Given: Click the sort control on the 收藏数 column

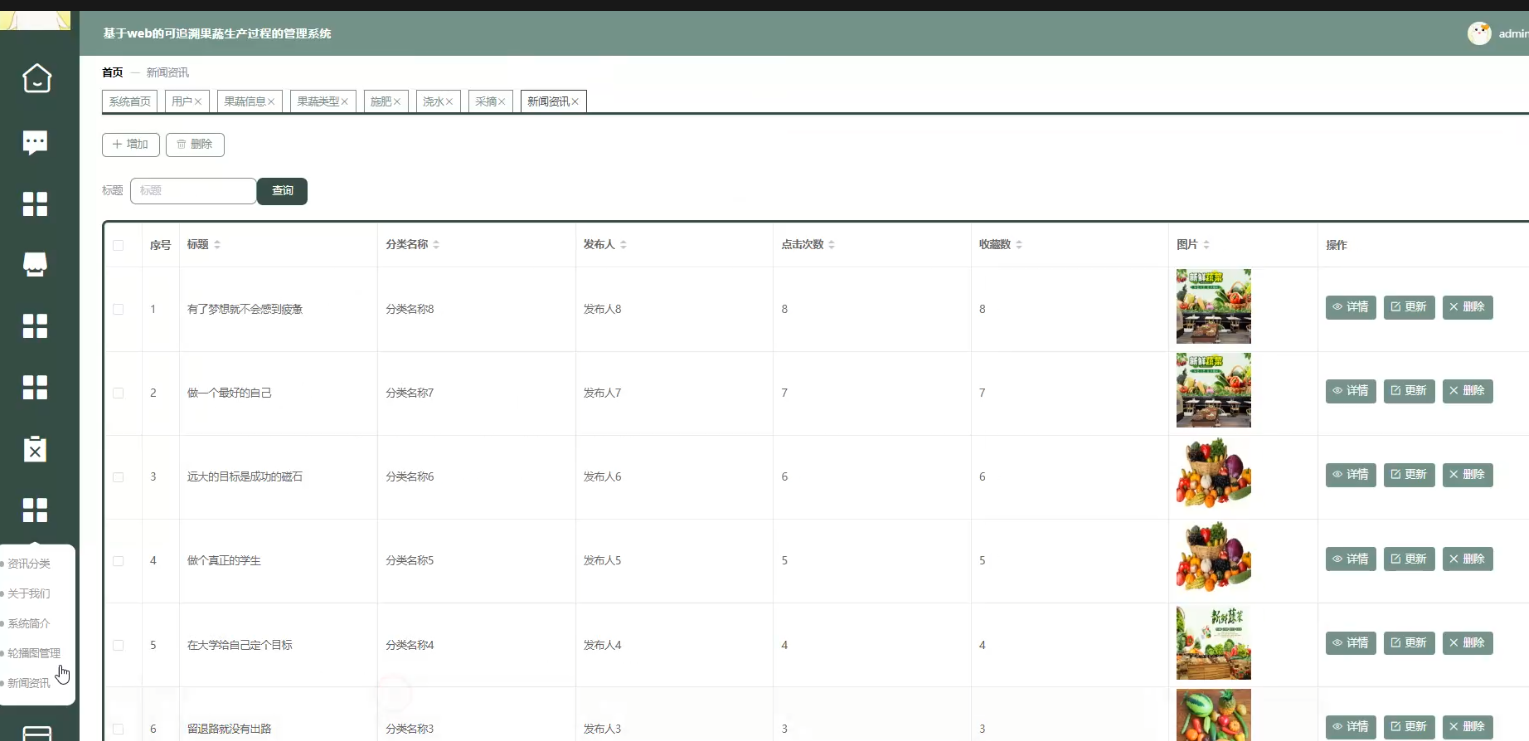Looking at the screenshot, I should [x=1018, y=243].
